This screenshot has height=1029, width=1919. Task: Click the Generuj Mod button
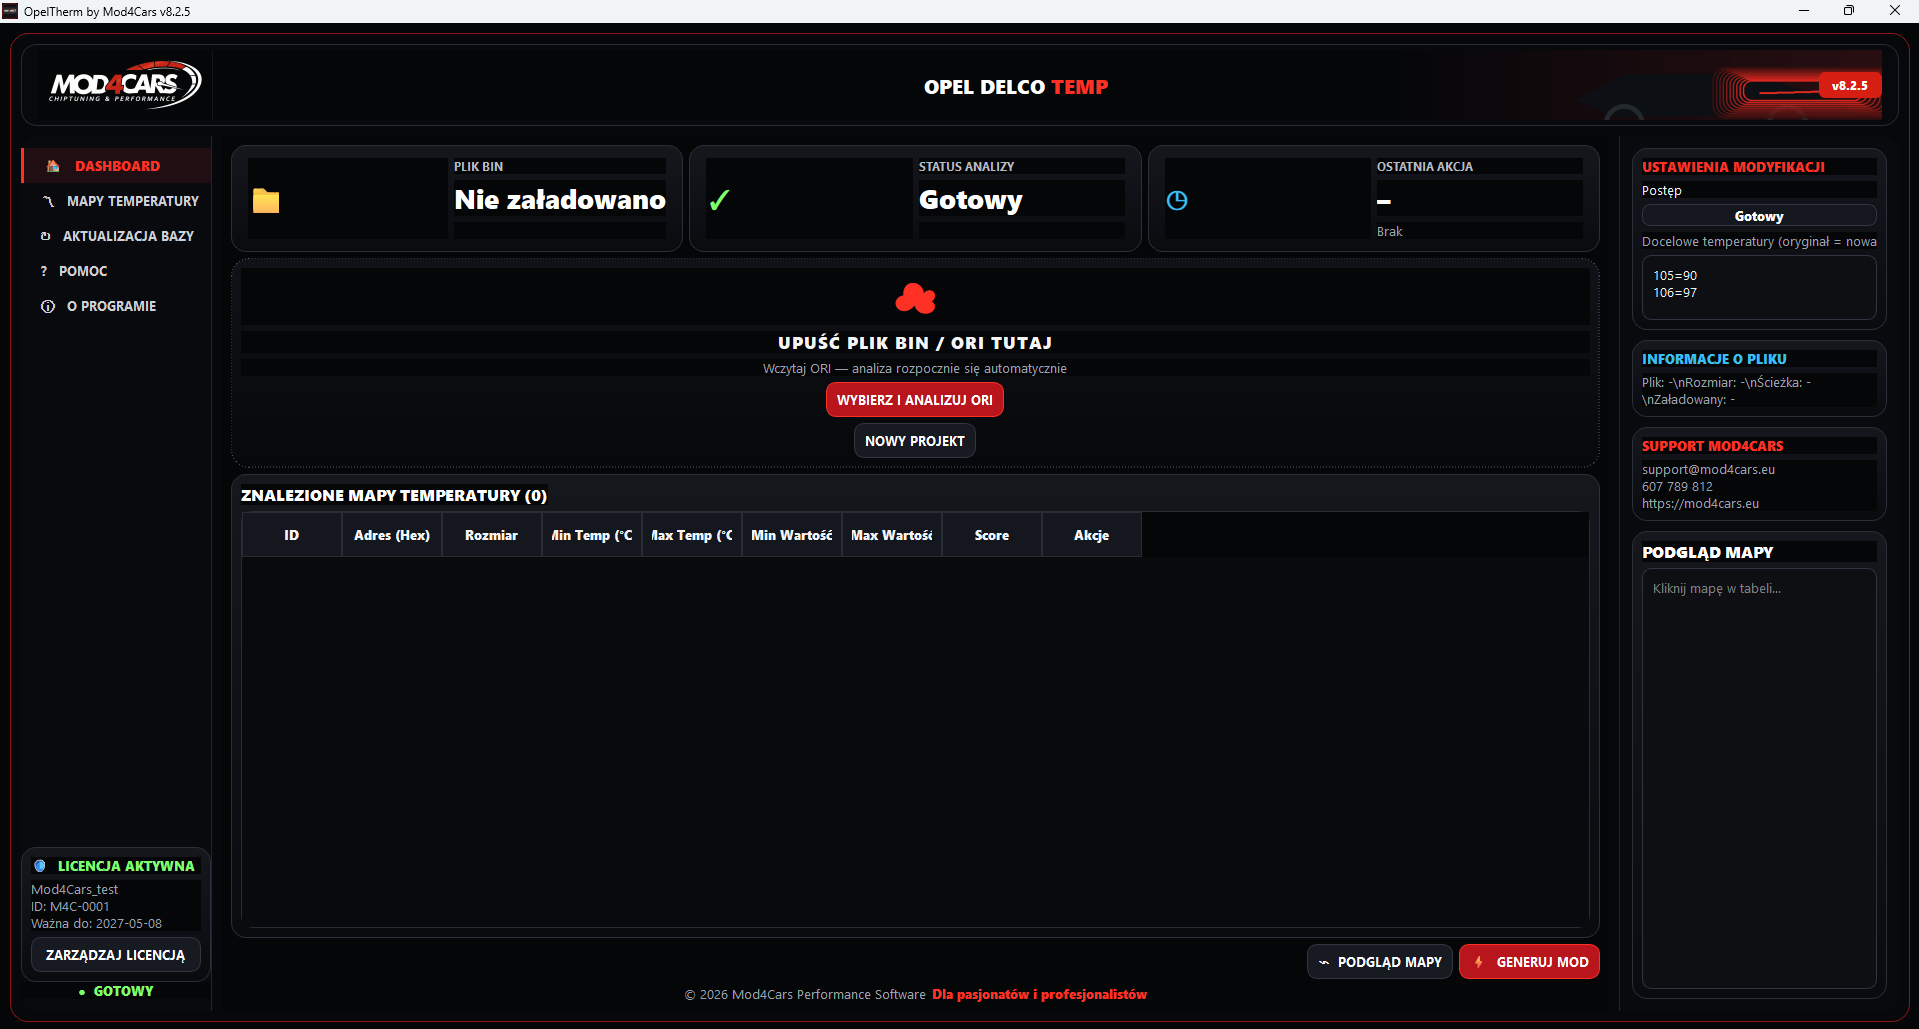1529,962
